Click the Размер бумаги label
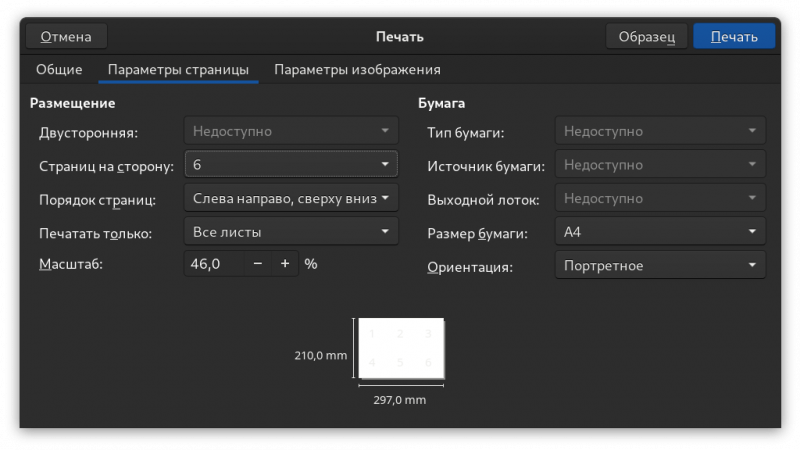 [x=478, y=234]
